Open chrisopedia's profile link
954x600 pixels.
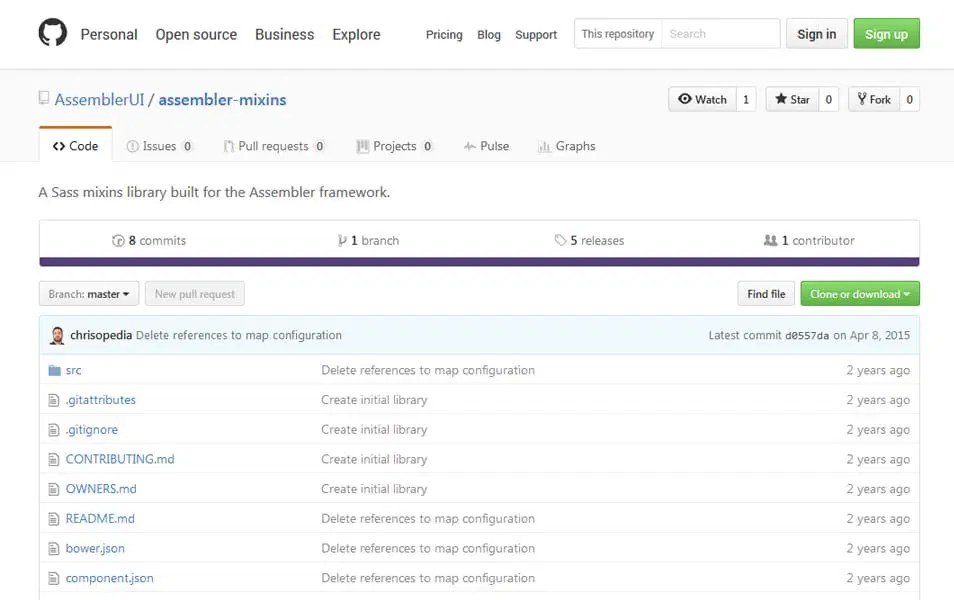[101, 335]
